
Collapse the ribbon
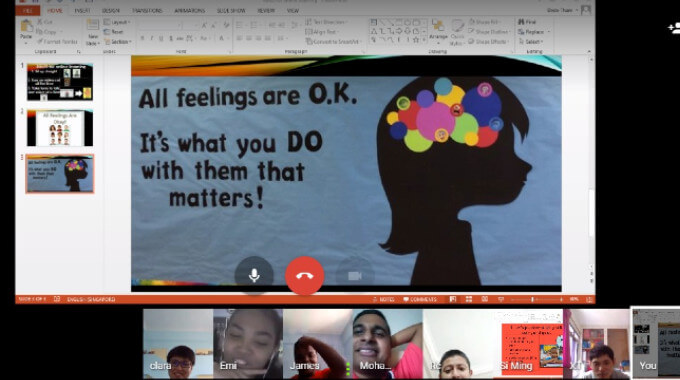point(589,51)
